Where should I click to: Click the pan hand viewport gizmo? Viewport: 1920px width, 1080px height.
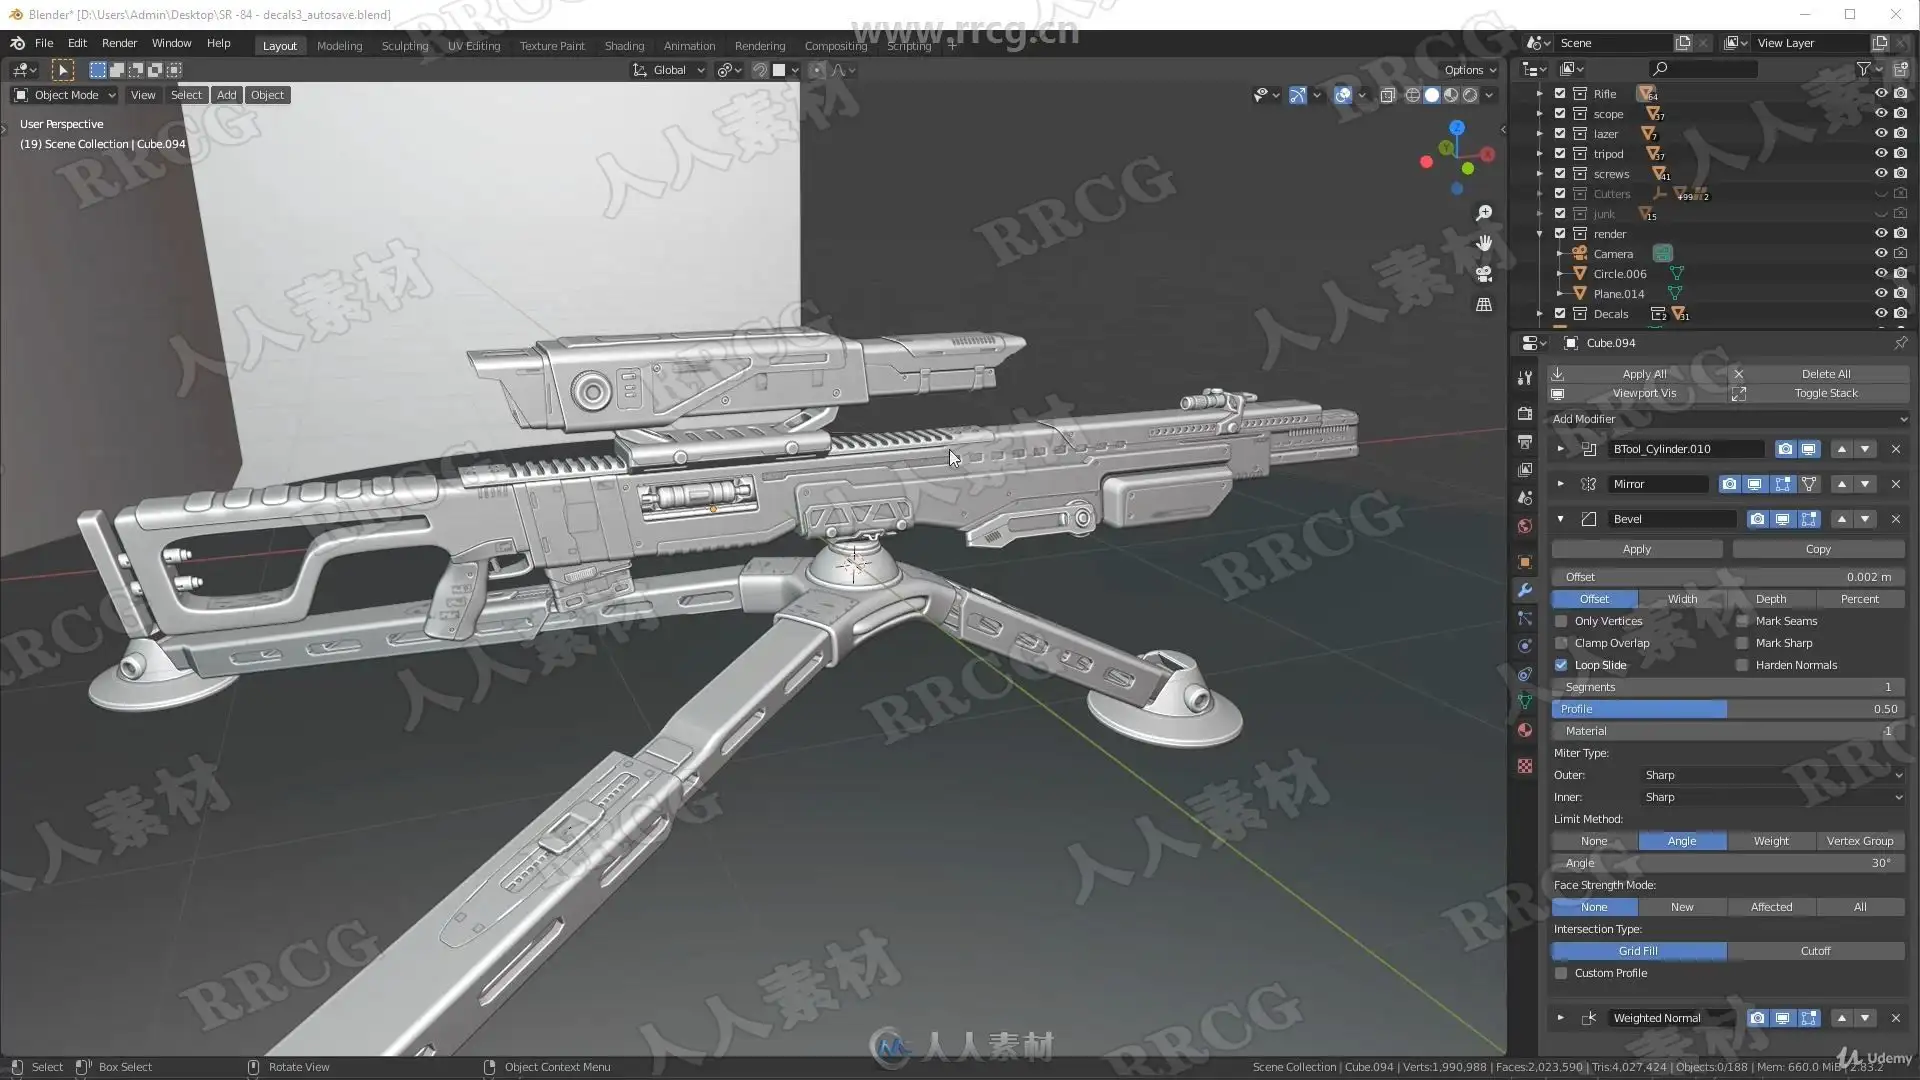1484,243
